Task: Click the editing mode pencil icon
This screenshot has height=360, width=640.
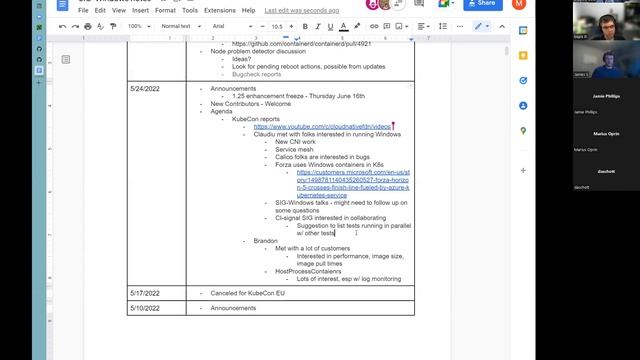Action: 478,27
